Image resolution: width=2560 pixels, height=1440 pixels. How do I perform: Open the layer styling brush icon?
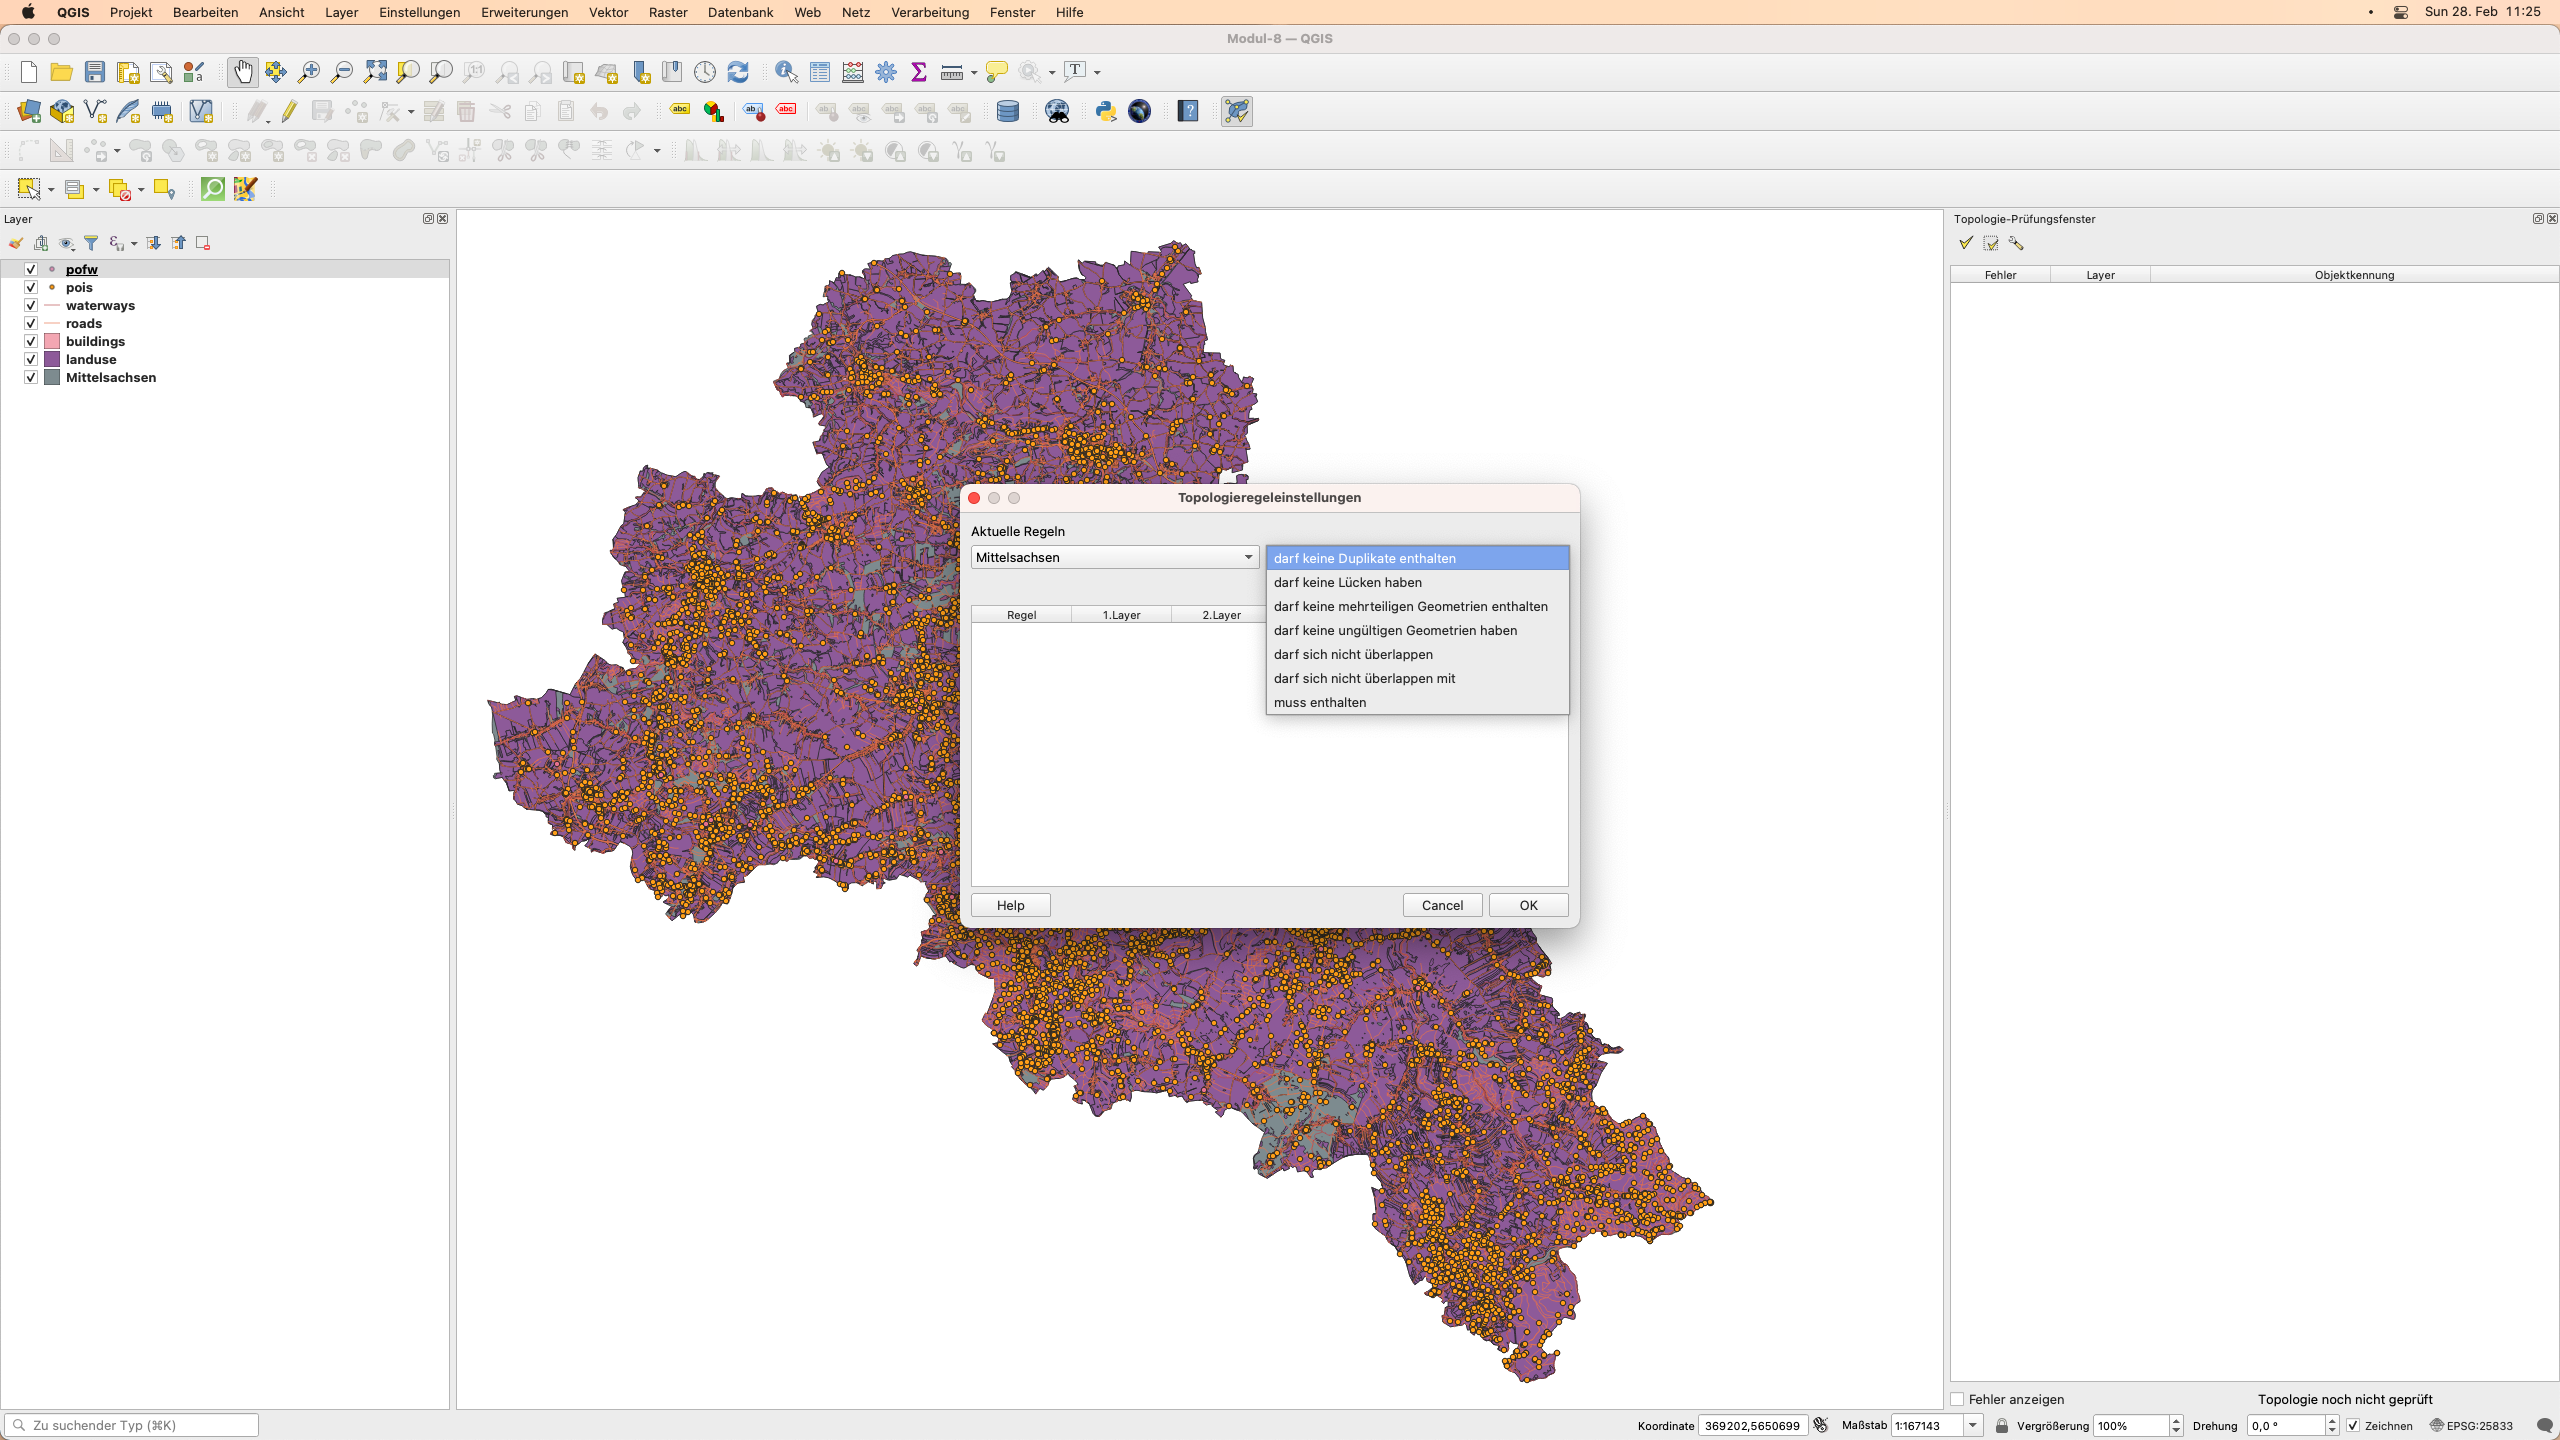[x=16, y=243]
